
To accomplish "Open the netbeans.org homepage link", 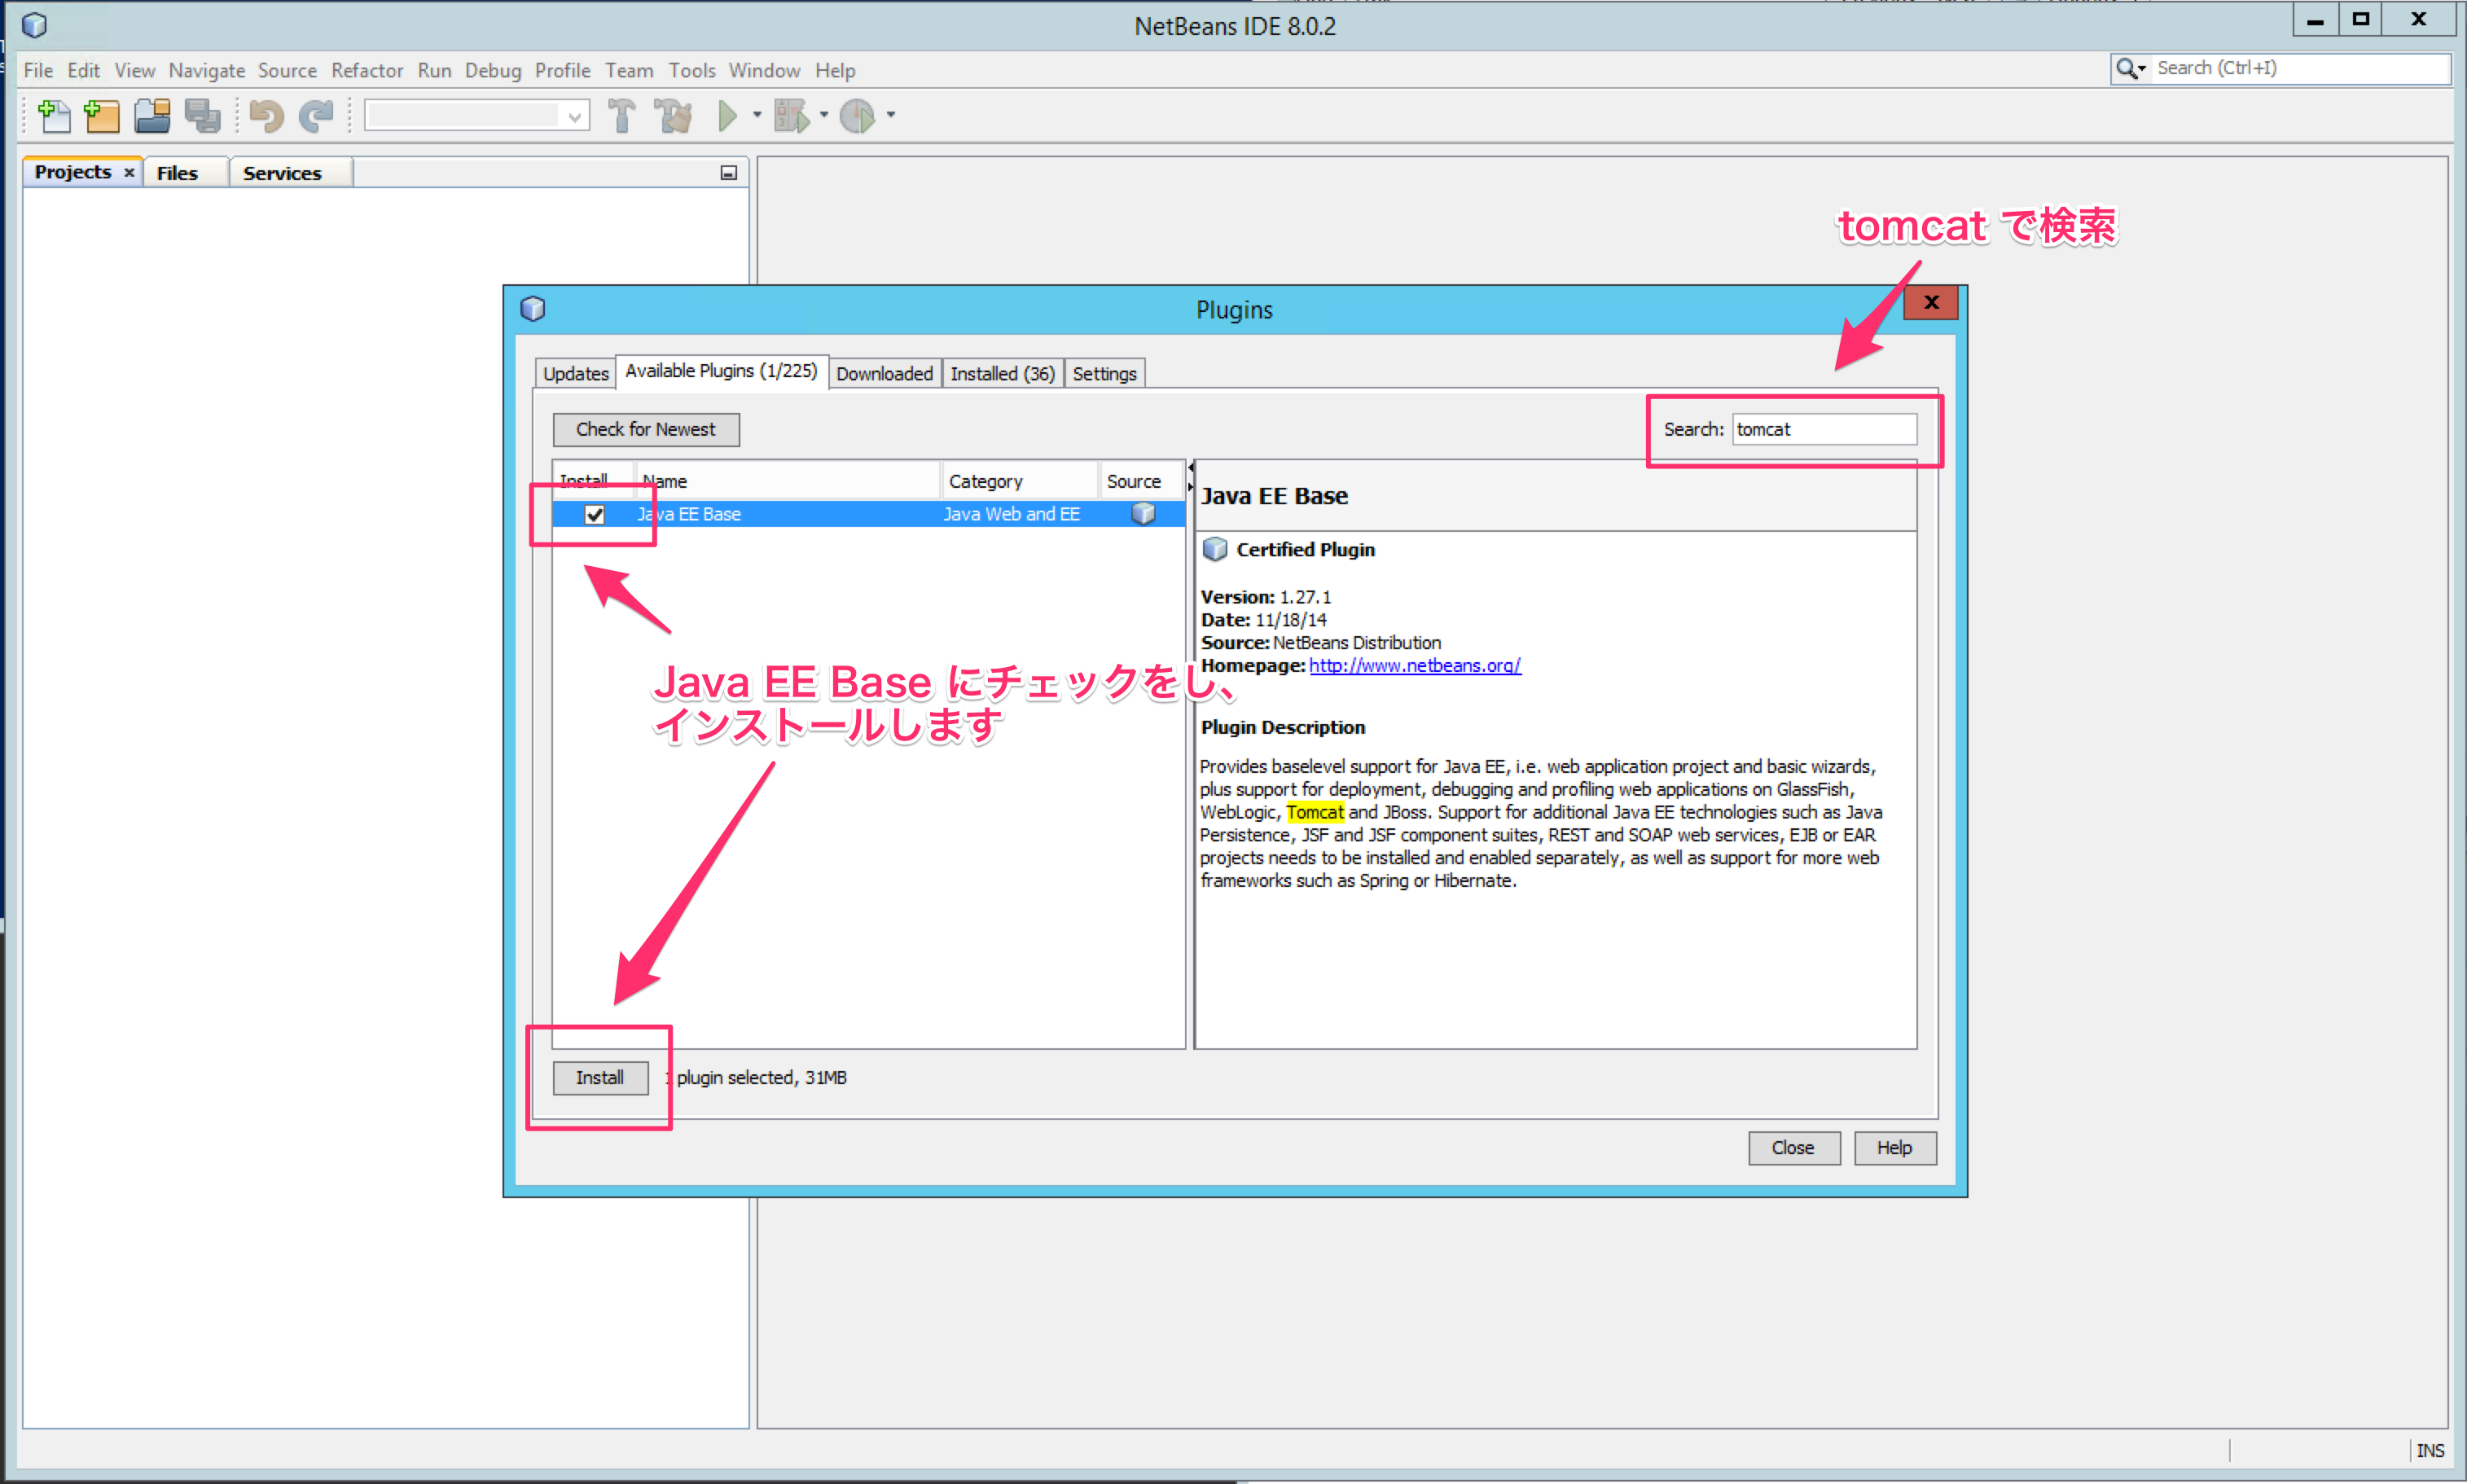I will 1413,665.
